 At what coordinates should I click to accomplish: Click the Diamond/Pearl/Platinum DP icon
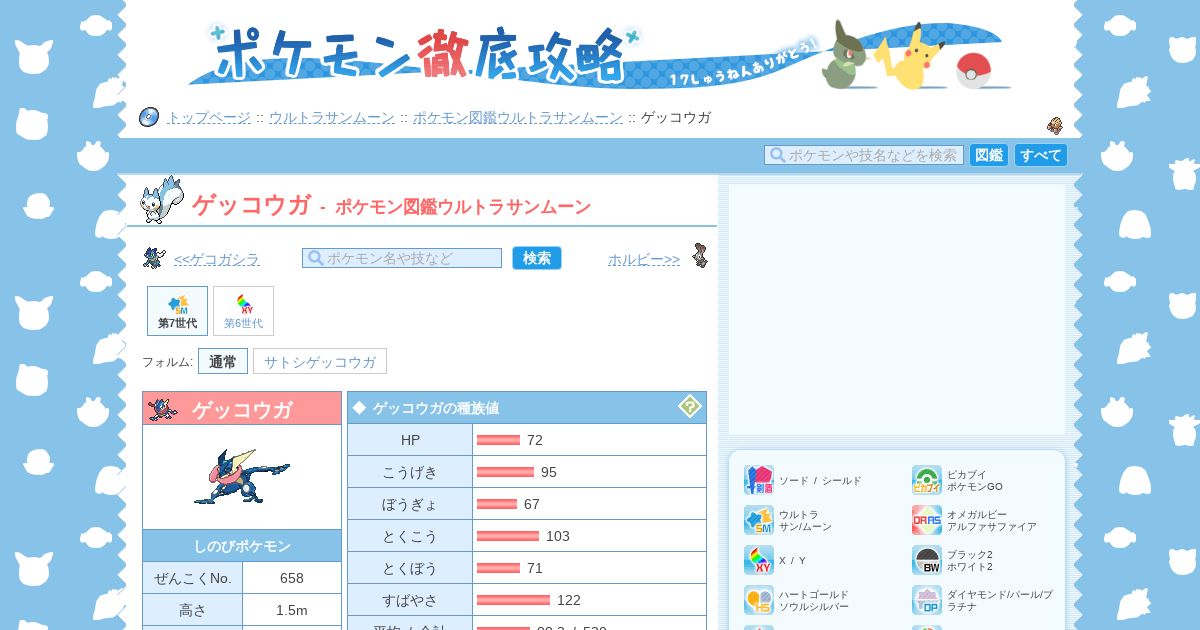tap(926, 600)
